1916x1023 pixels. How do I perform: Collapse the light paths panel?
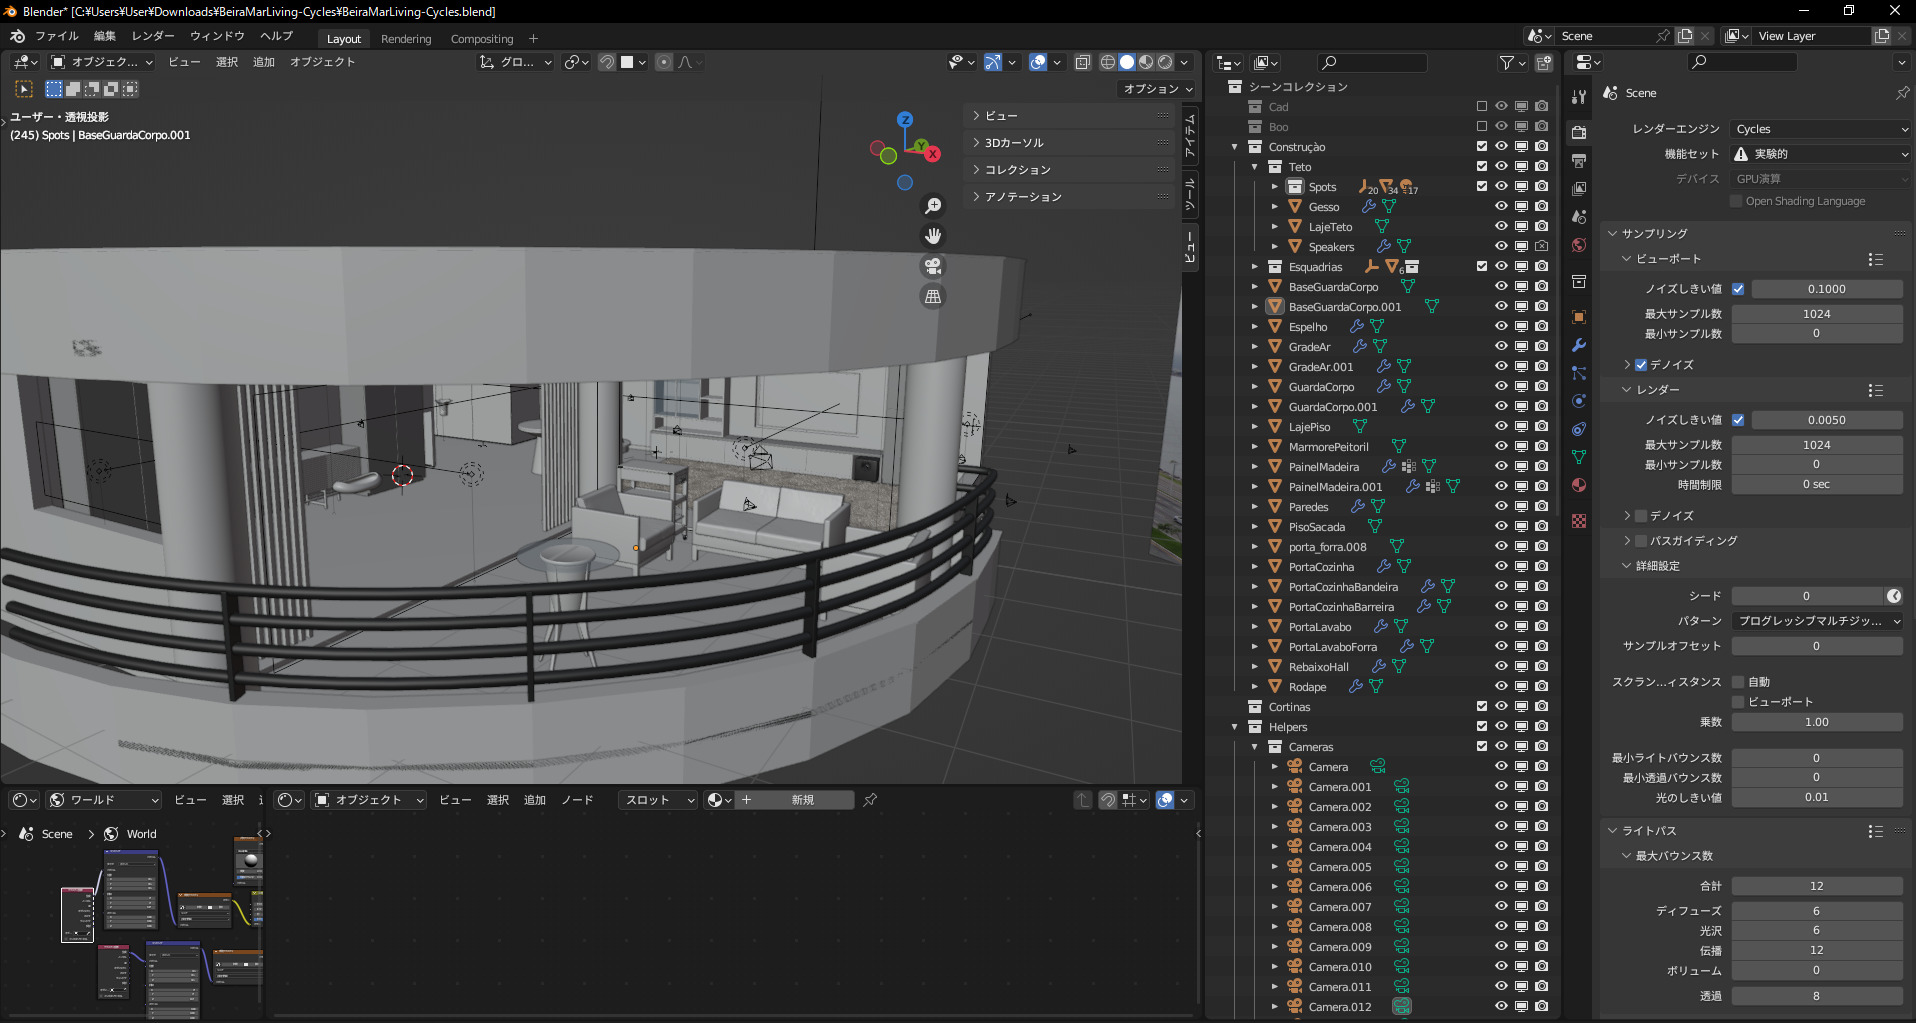pos(1613,831)
